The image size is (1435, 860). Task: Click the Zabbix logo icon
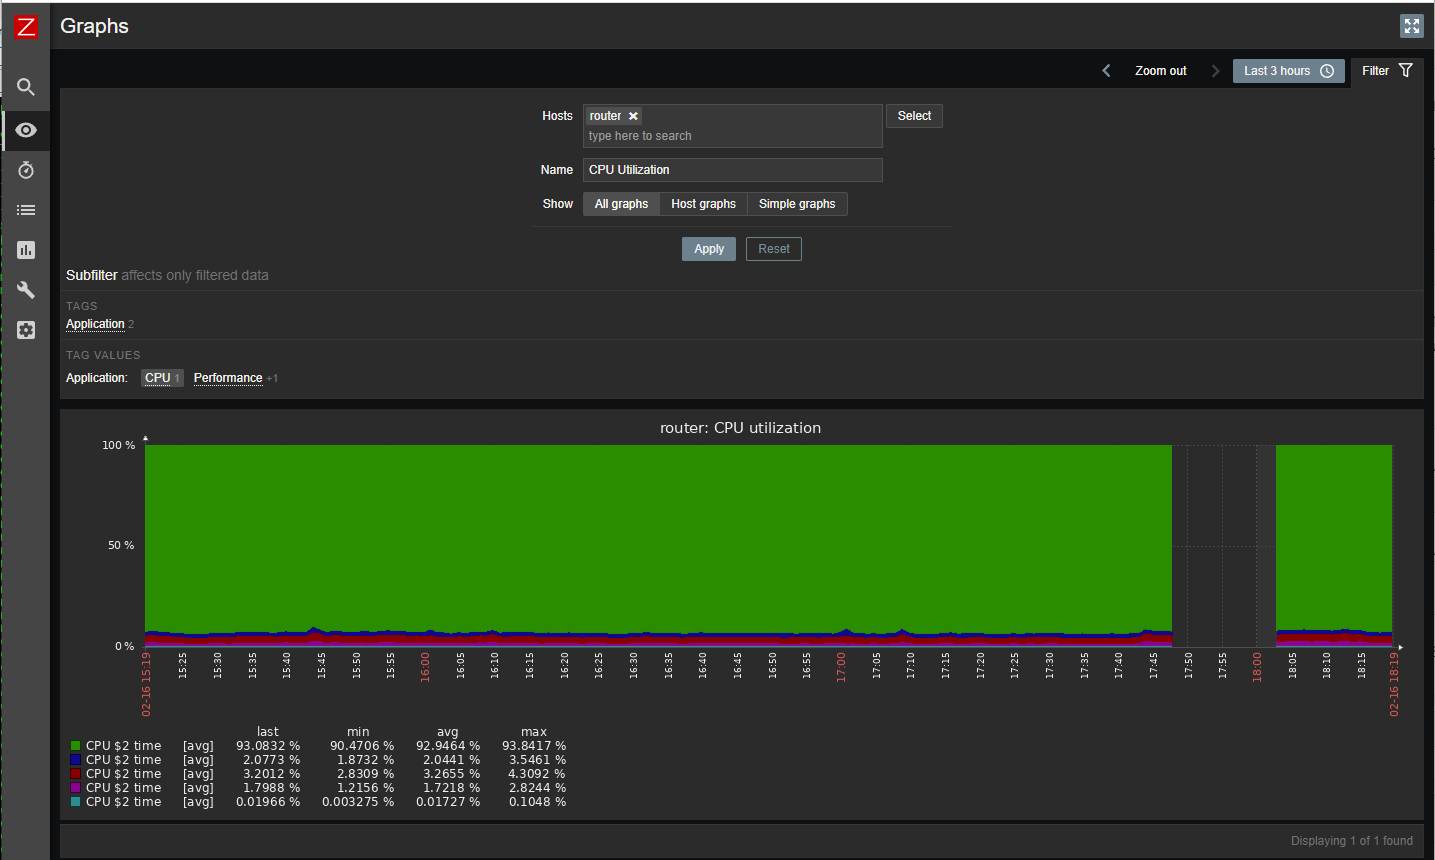pyautogui.click(x=26, y=27)
